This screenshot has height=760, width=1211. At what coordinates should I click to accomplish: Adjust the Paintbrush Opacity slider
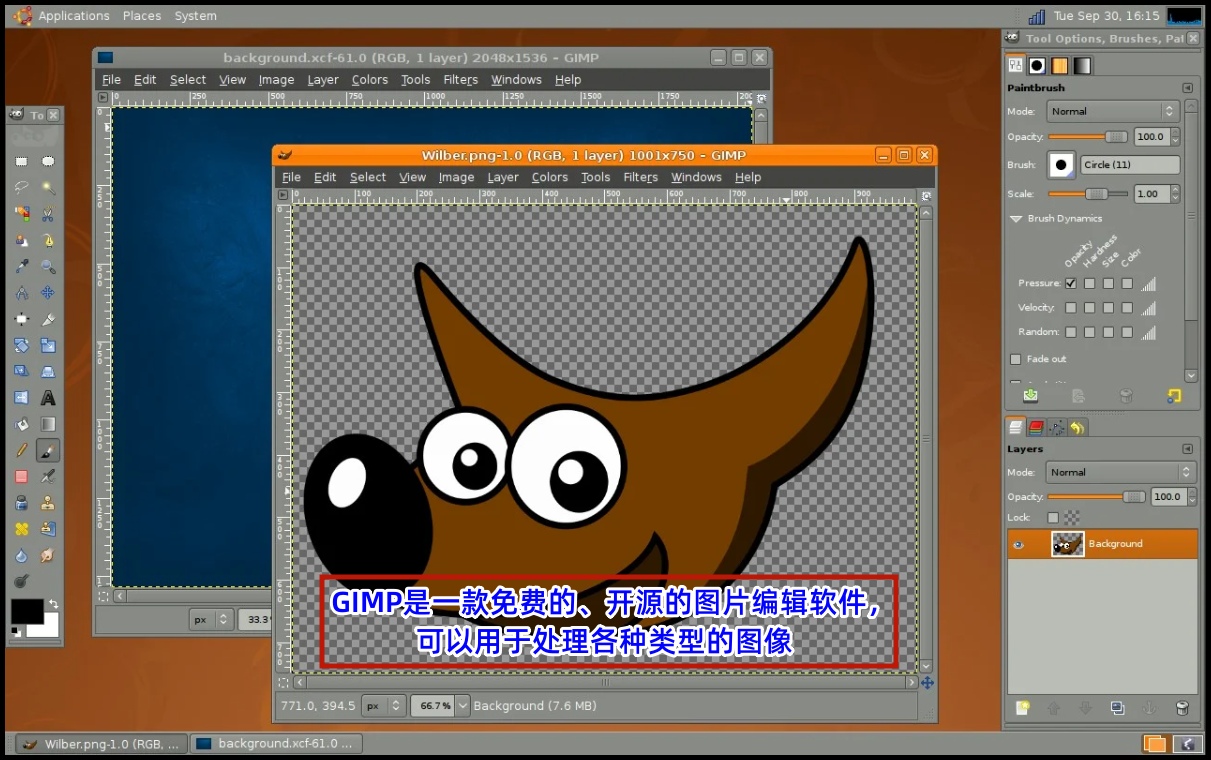pyautogui.click(x=1088, y=137)
